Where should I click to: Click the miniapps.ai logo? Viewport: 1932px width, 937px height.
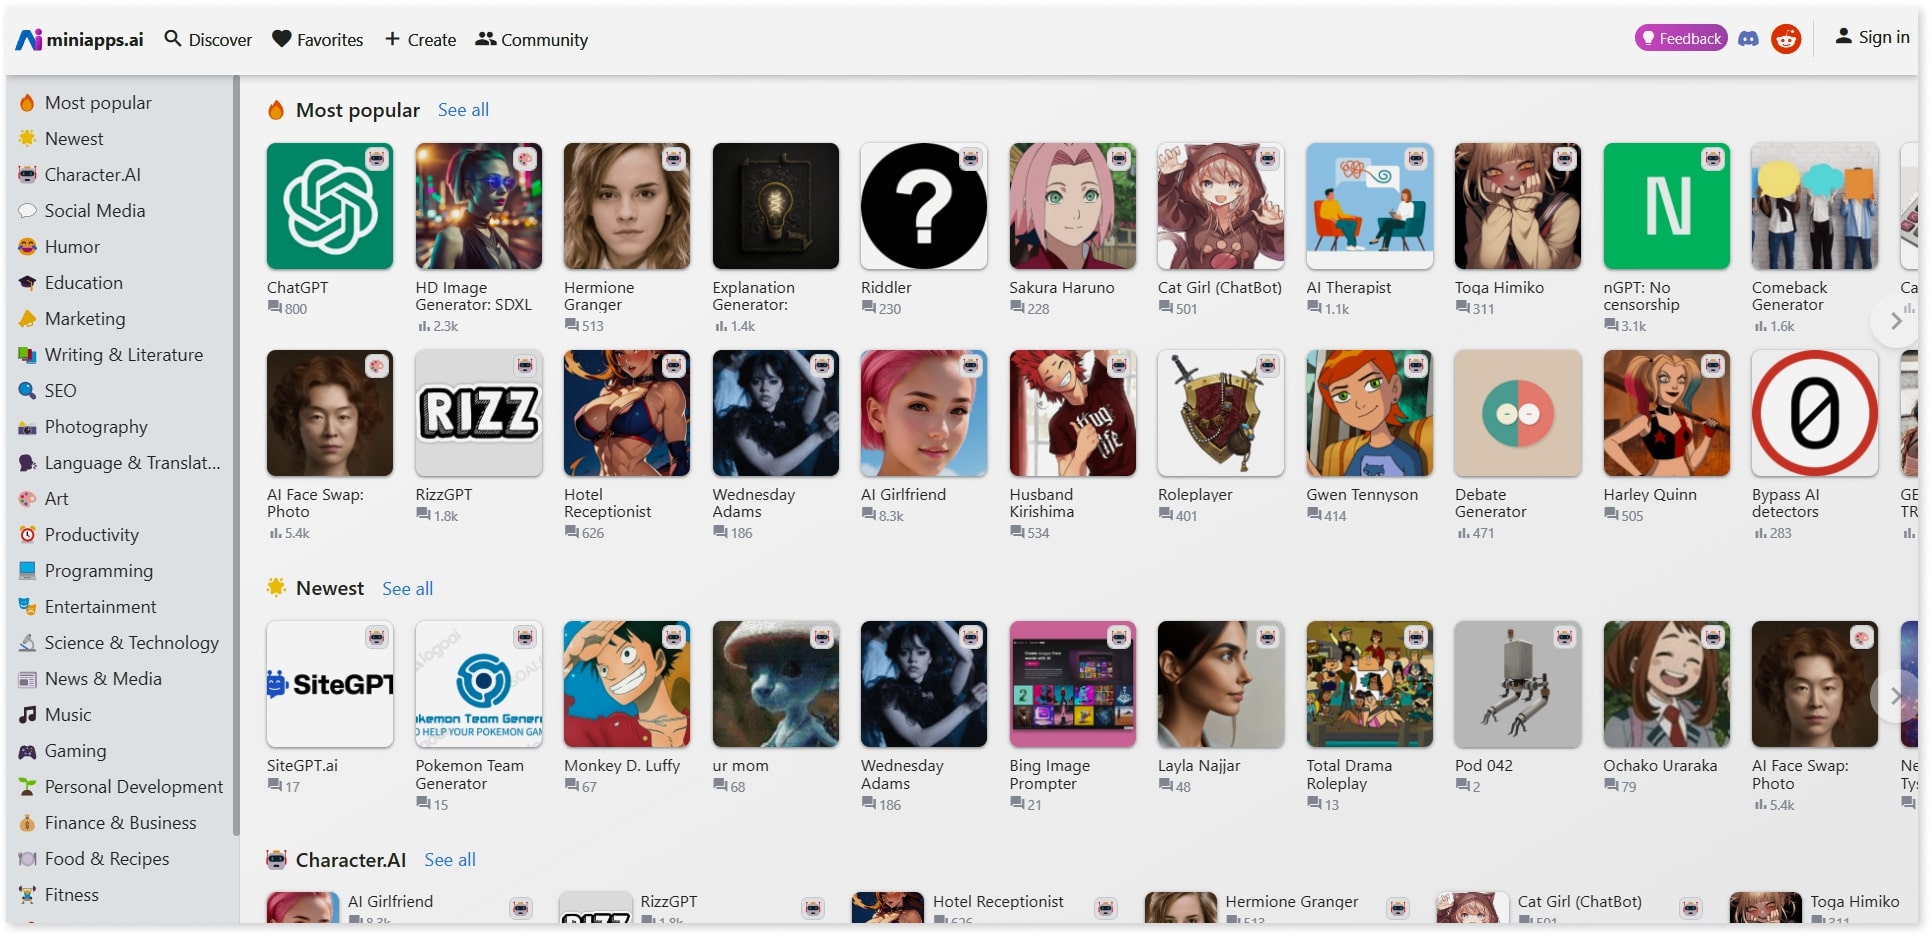point(79,39)
